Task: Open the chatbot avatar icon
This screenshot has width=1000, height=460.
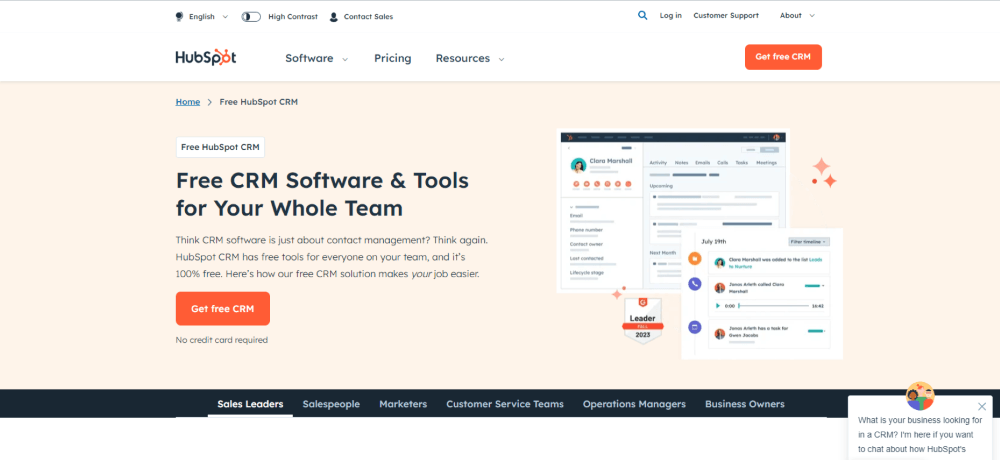Action: (x=920, y=396)
